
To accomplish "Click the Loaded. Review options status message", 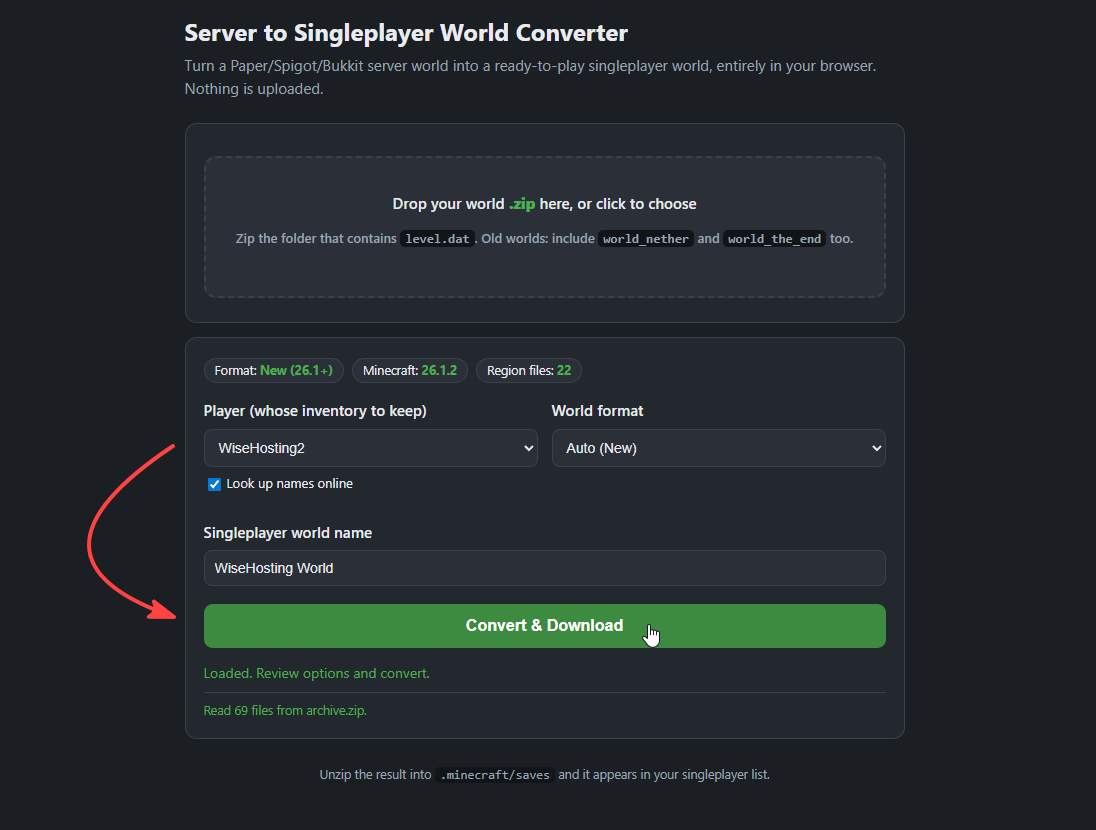I will 317,673.
